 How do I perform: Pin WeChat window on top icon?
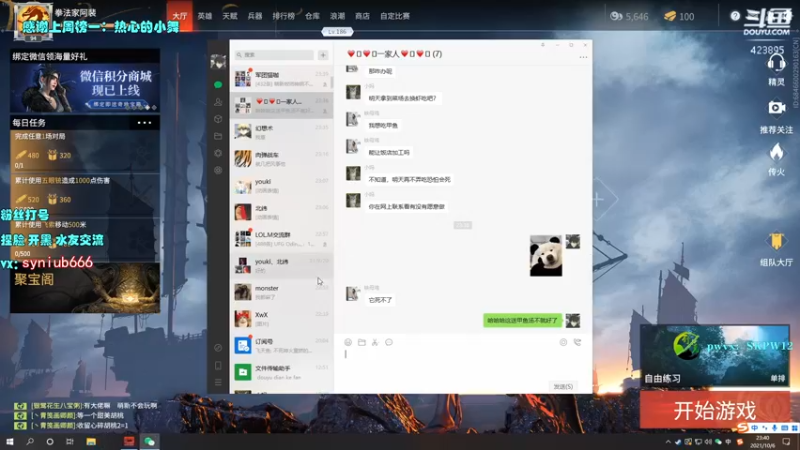coord(543,45)
